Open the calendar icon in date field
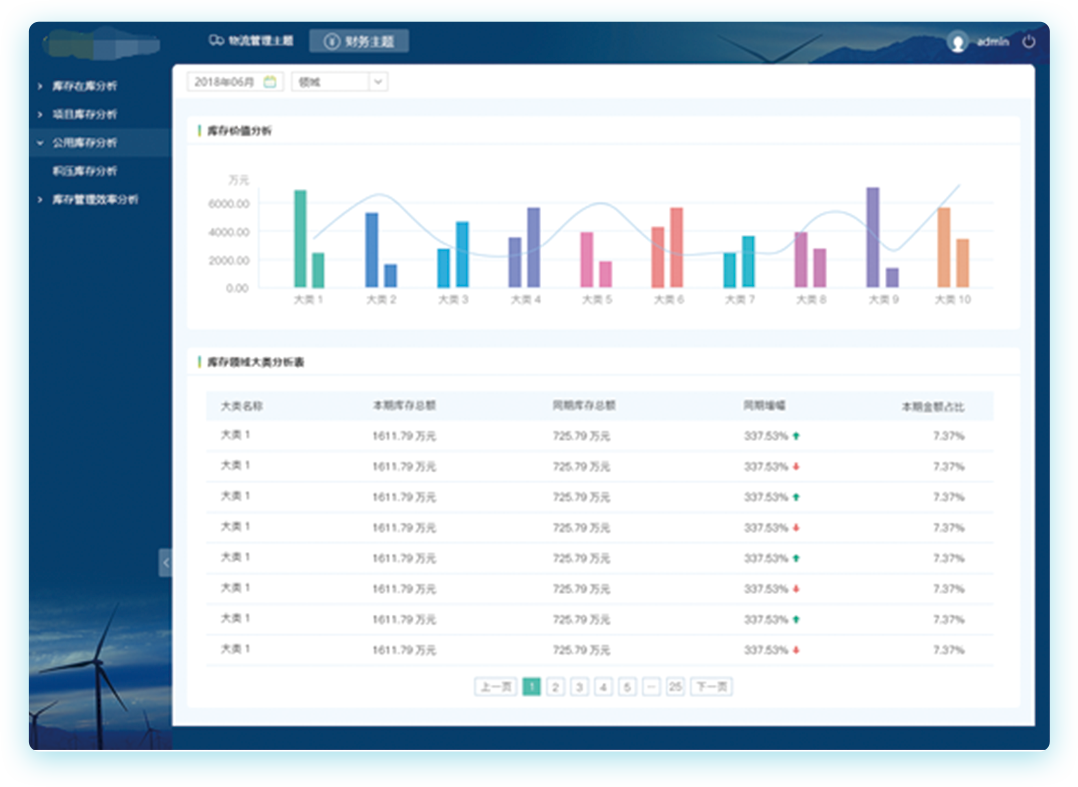Viewport: 1078px width, 787px height. (x=270, y=82)
